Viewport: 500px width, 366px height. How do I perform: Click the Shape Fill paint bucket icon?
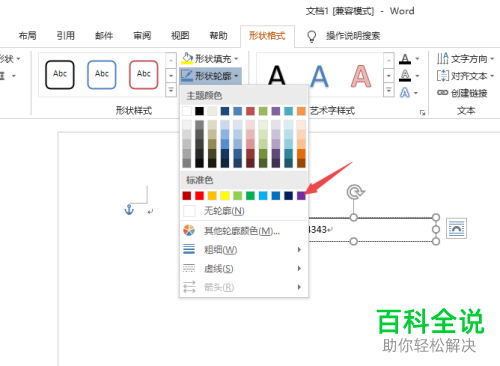coord(187,58)
